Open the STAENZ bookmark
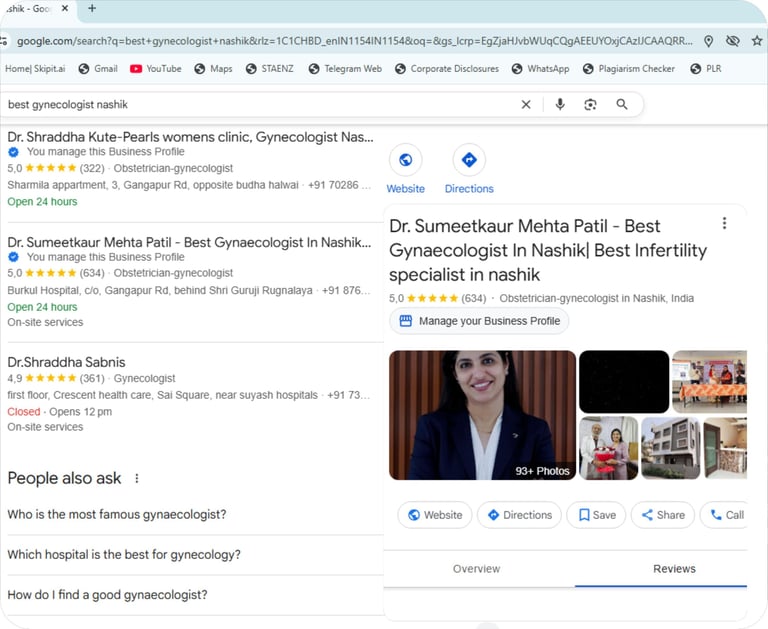768x629 pixels. point(270,69)
